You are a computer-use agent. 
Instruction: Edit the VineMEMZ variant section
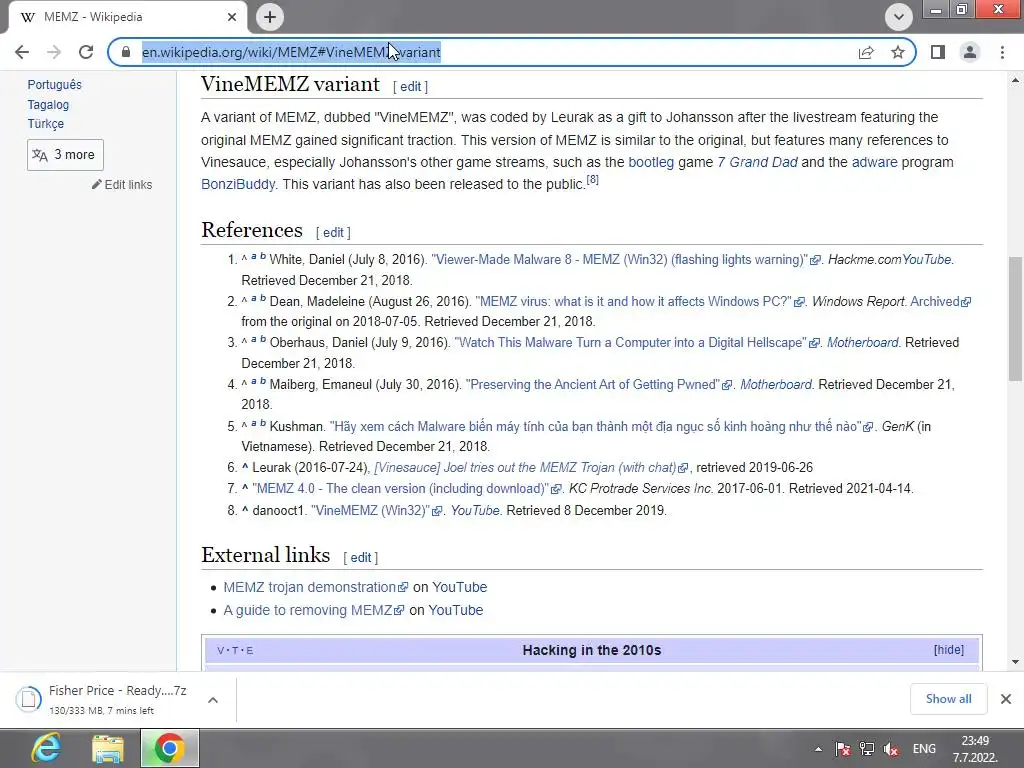(x=410, y=86)
